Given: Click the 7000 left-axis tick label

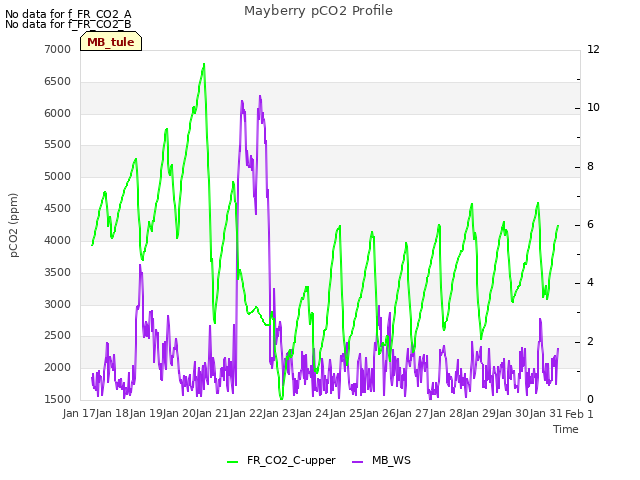Looking at the screenshot, I should pyautogui.click(x=58, y=49).
